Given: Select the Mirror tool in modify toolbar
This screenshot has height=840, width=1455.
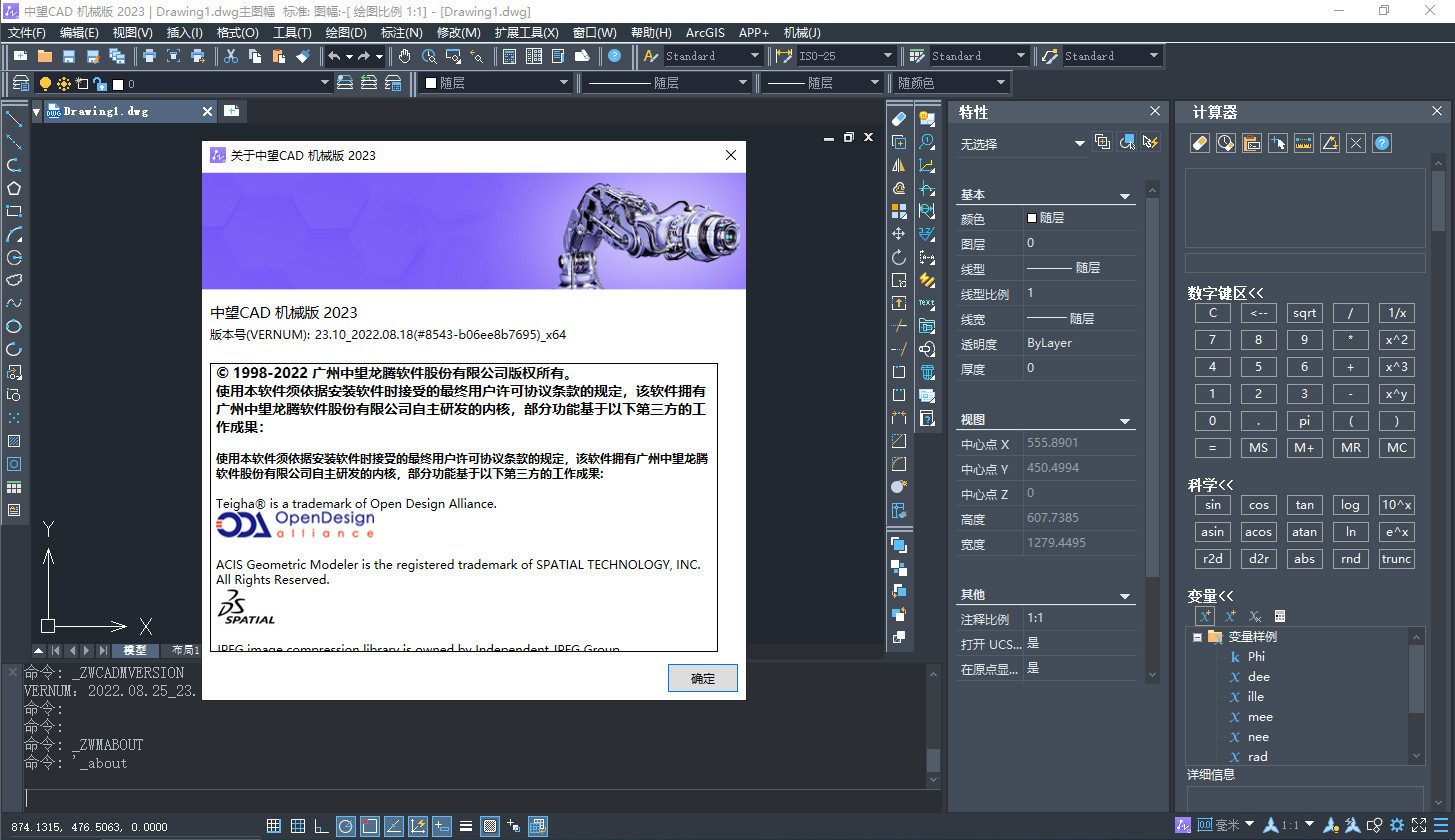Looking at the screenshot, I should coord(898,165).
